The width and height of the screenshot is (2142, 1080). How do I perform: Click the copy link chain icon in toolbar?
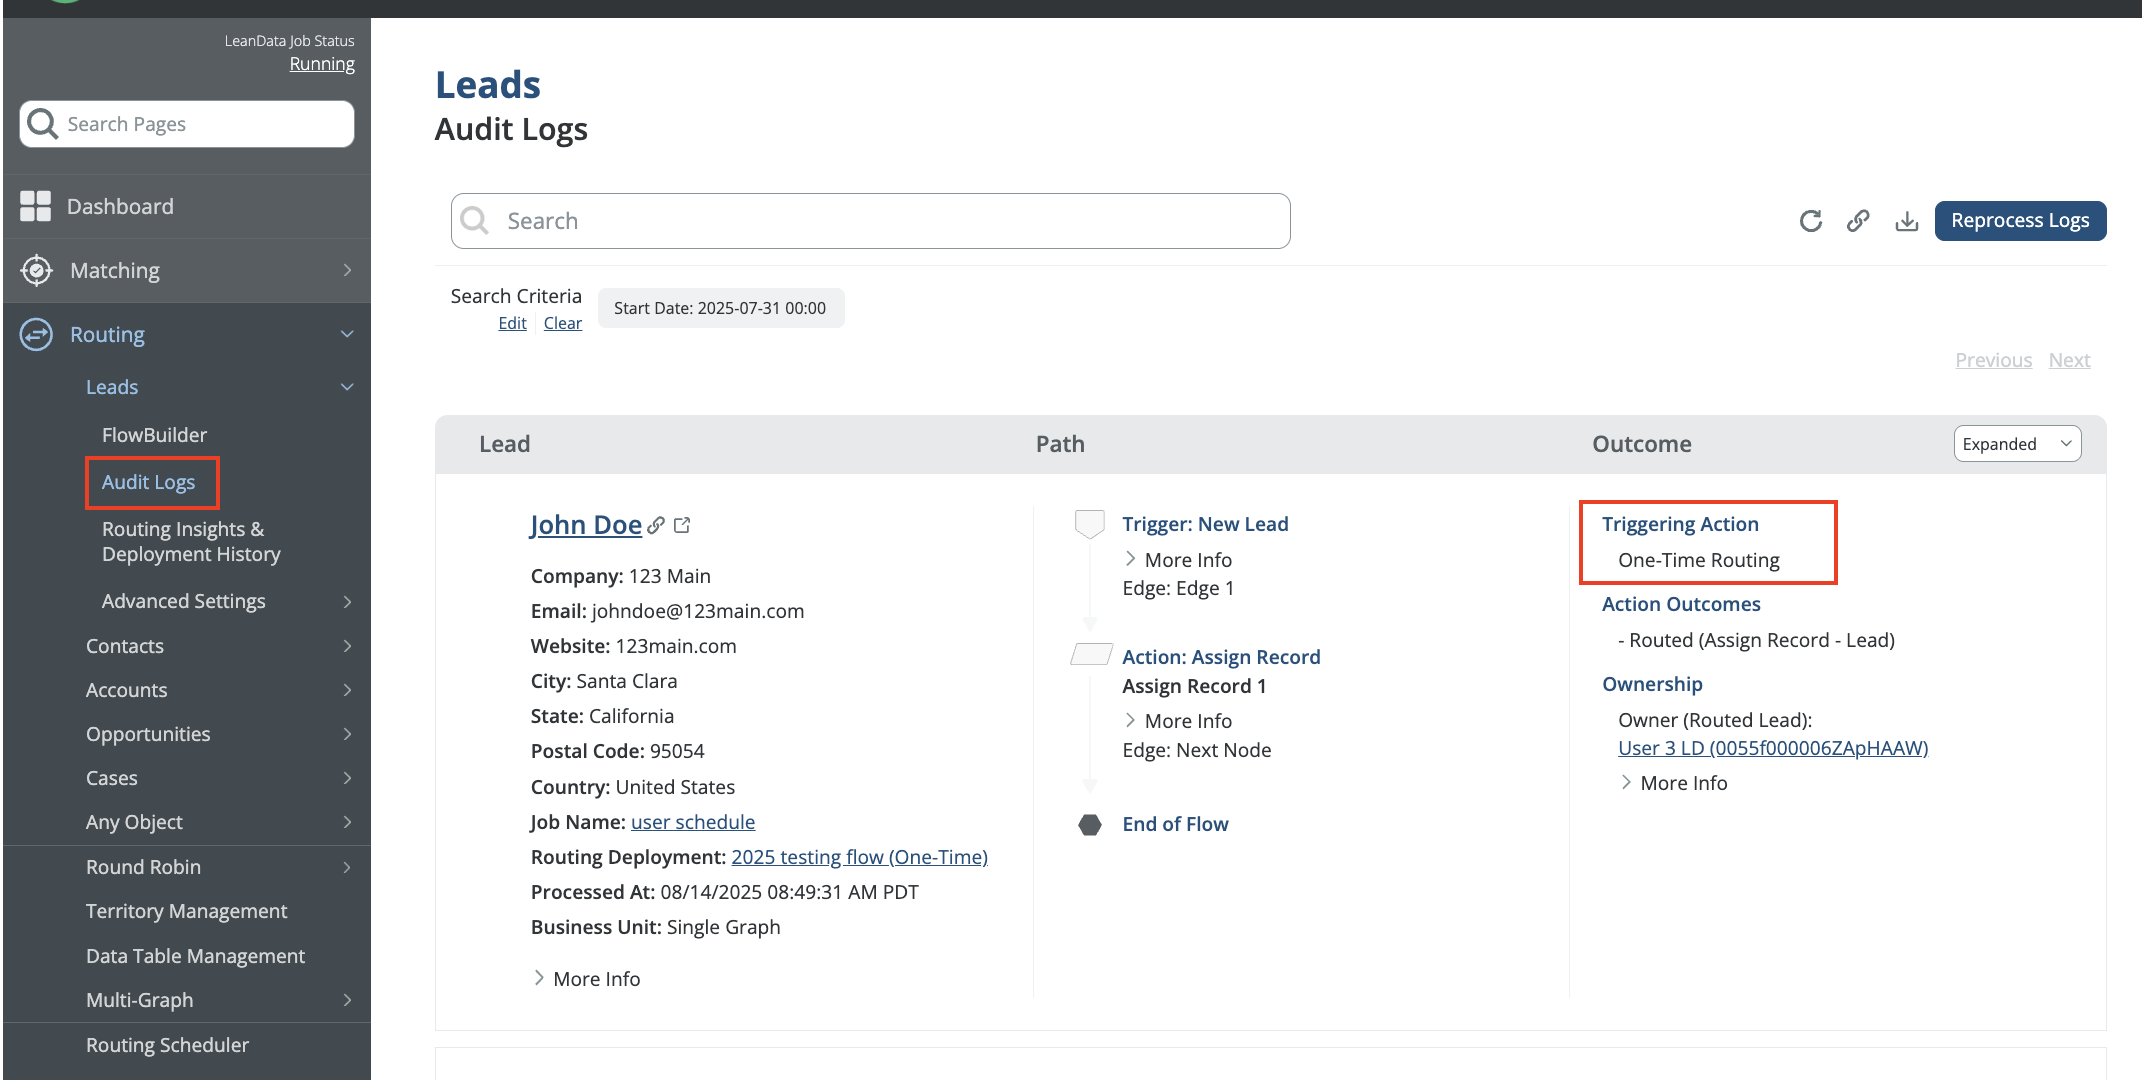(x=1858, y=221)
